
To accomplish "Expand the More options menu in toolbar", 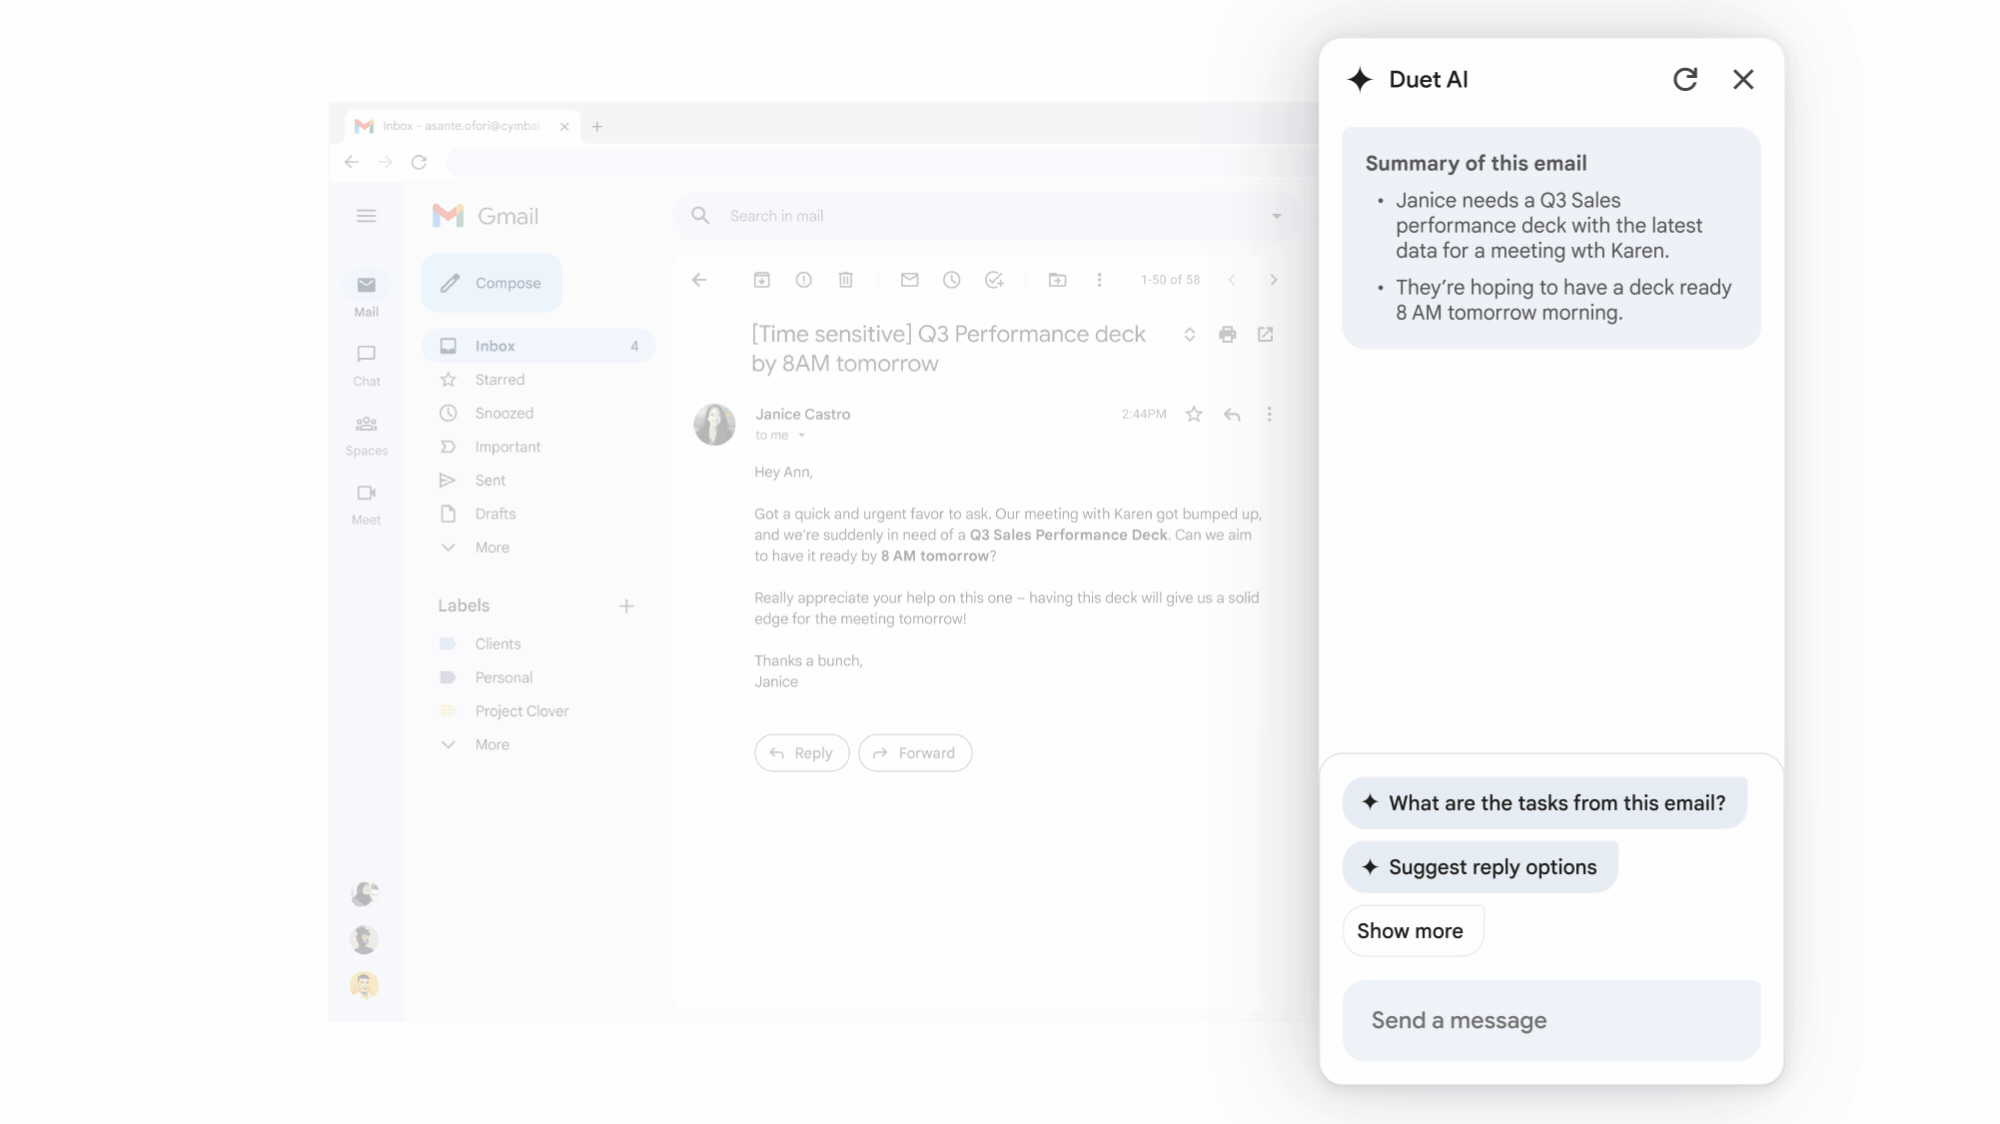I will [1098, 280].
